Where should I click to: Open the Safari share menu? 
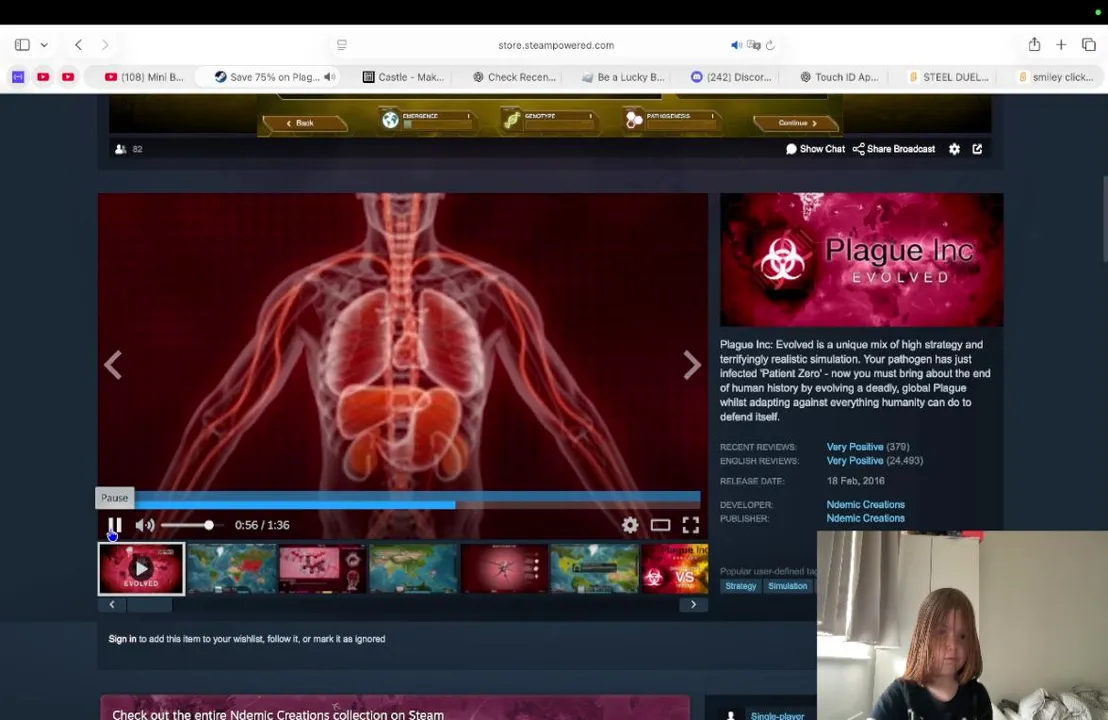[1034, 44]
